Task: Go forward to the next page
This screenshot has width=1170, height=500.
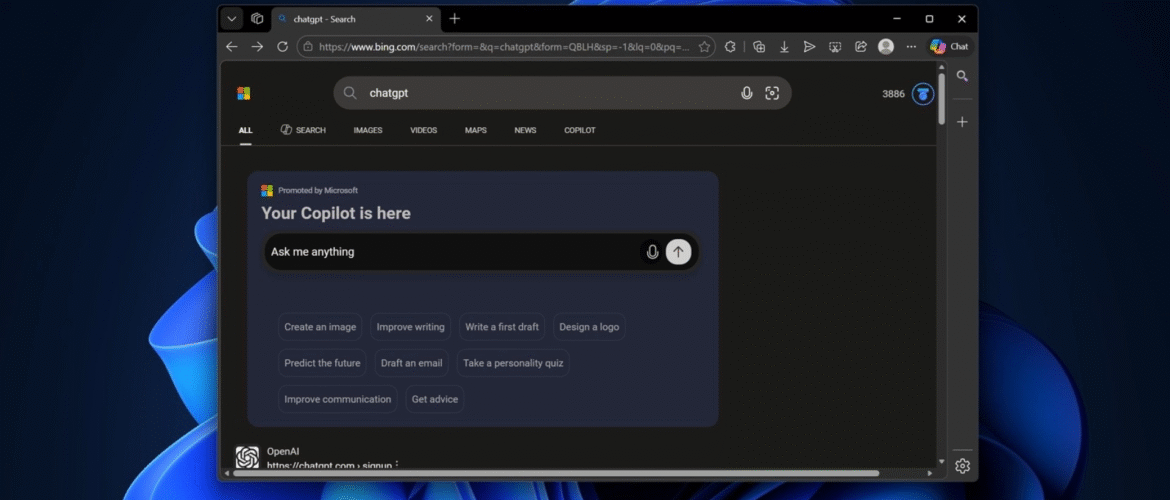Action: pos(257,46)
